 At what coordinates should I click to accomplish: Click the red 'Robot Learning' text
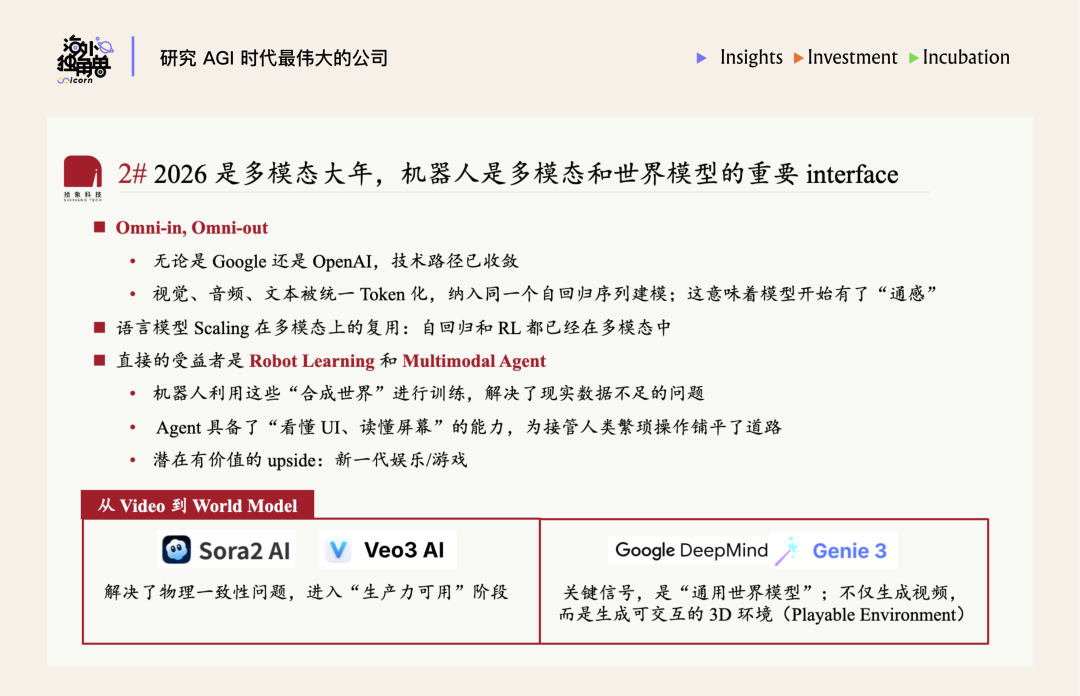312,361
